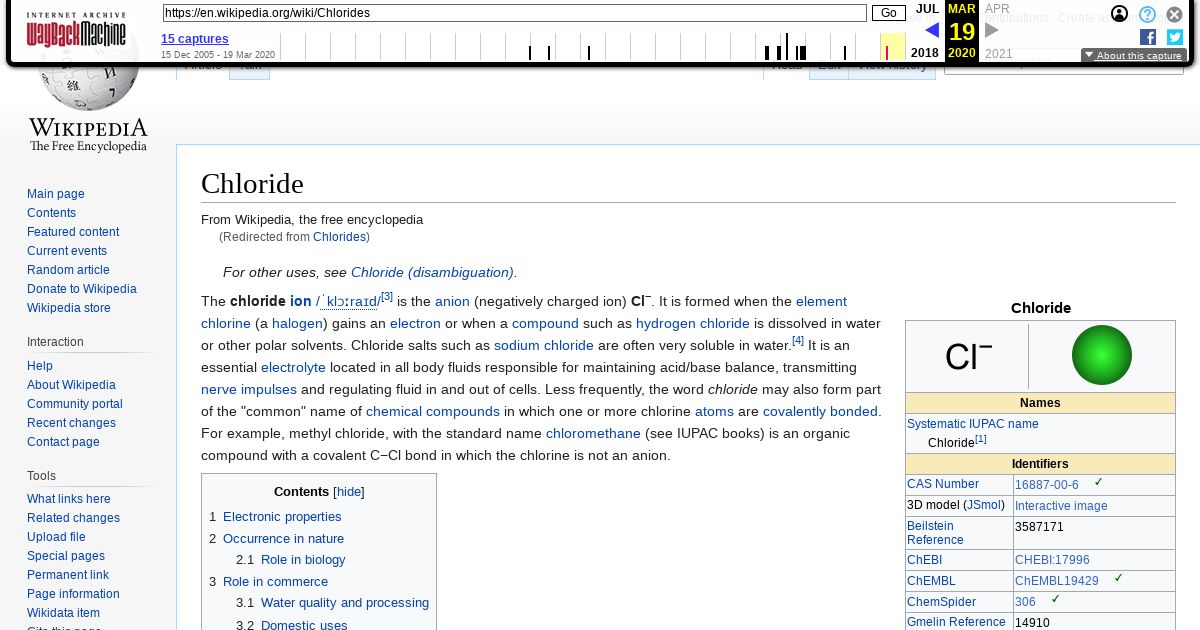Screen dimensions: 1200x630
Task: Get the Permanent link
Action: pyautogui.click(x=68, y=575)
